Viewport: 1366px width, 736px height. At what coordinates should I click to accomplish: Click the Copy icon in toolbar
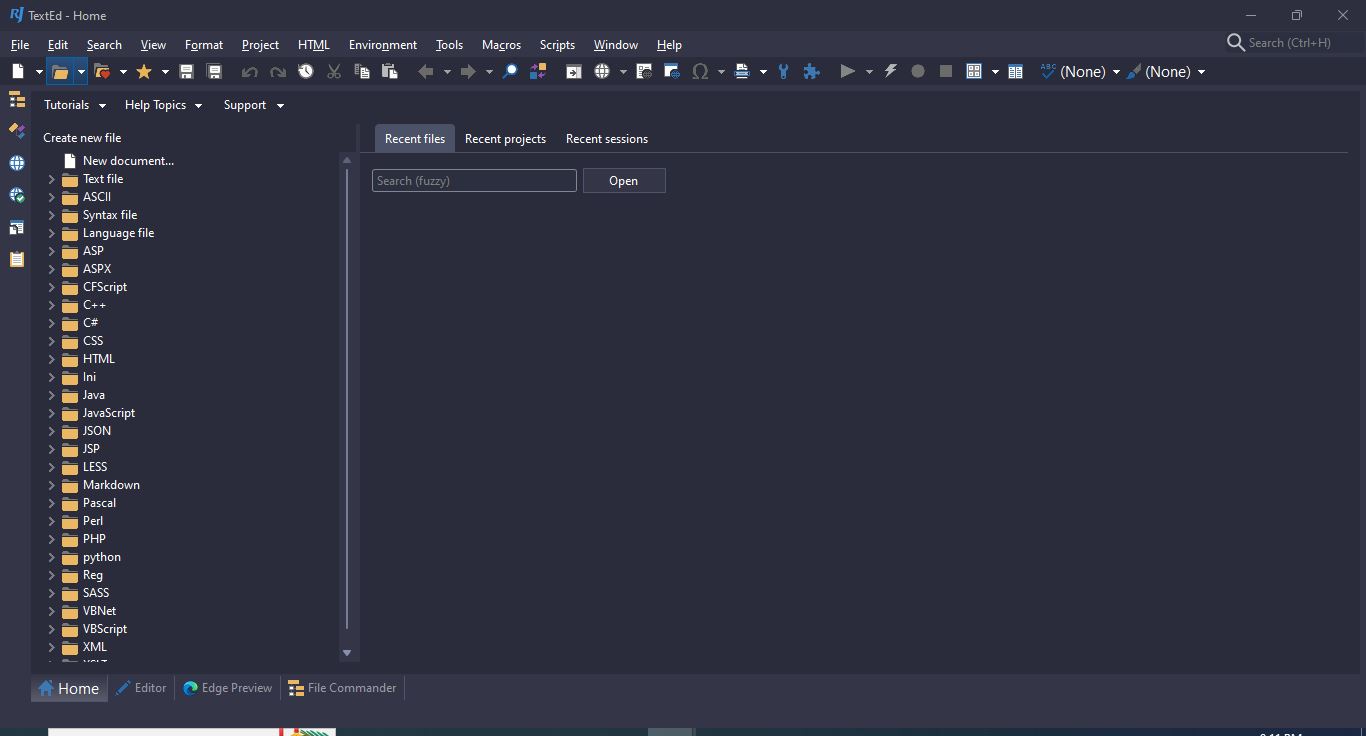click(x=362, y=72)
